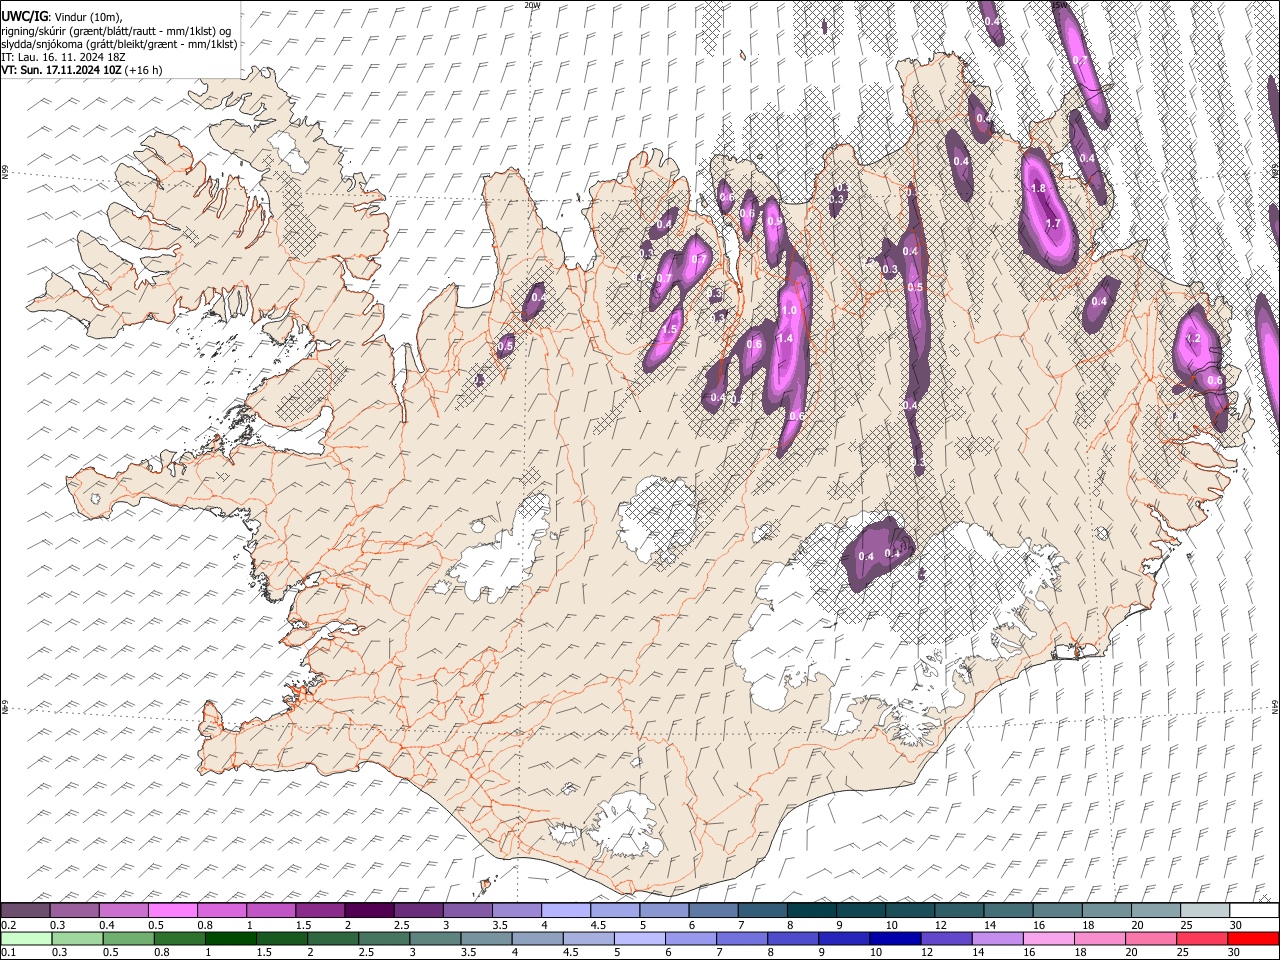Screen dimensions: 1280x960
Task: Click the swatch starting at 3 in upper legend
Action: pyautogui.click(x=467, y=911)
